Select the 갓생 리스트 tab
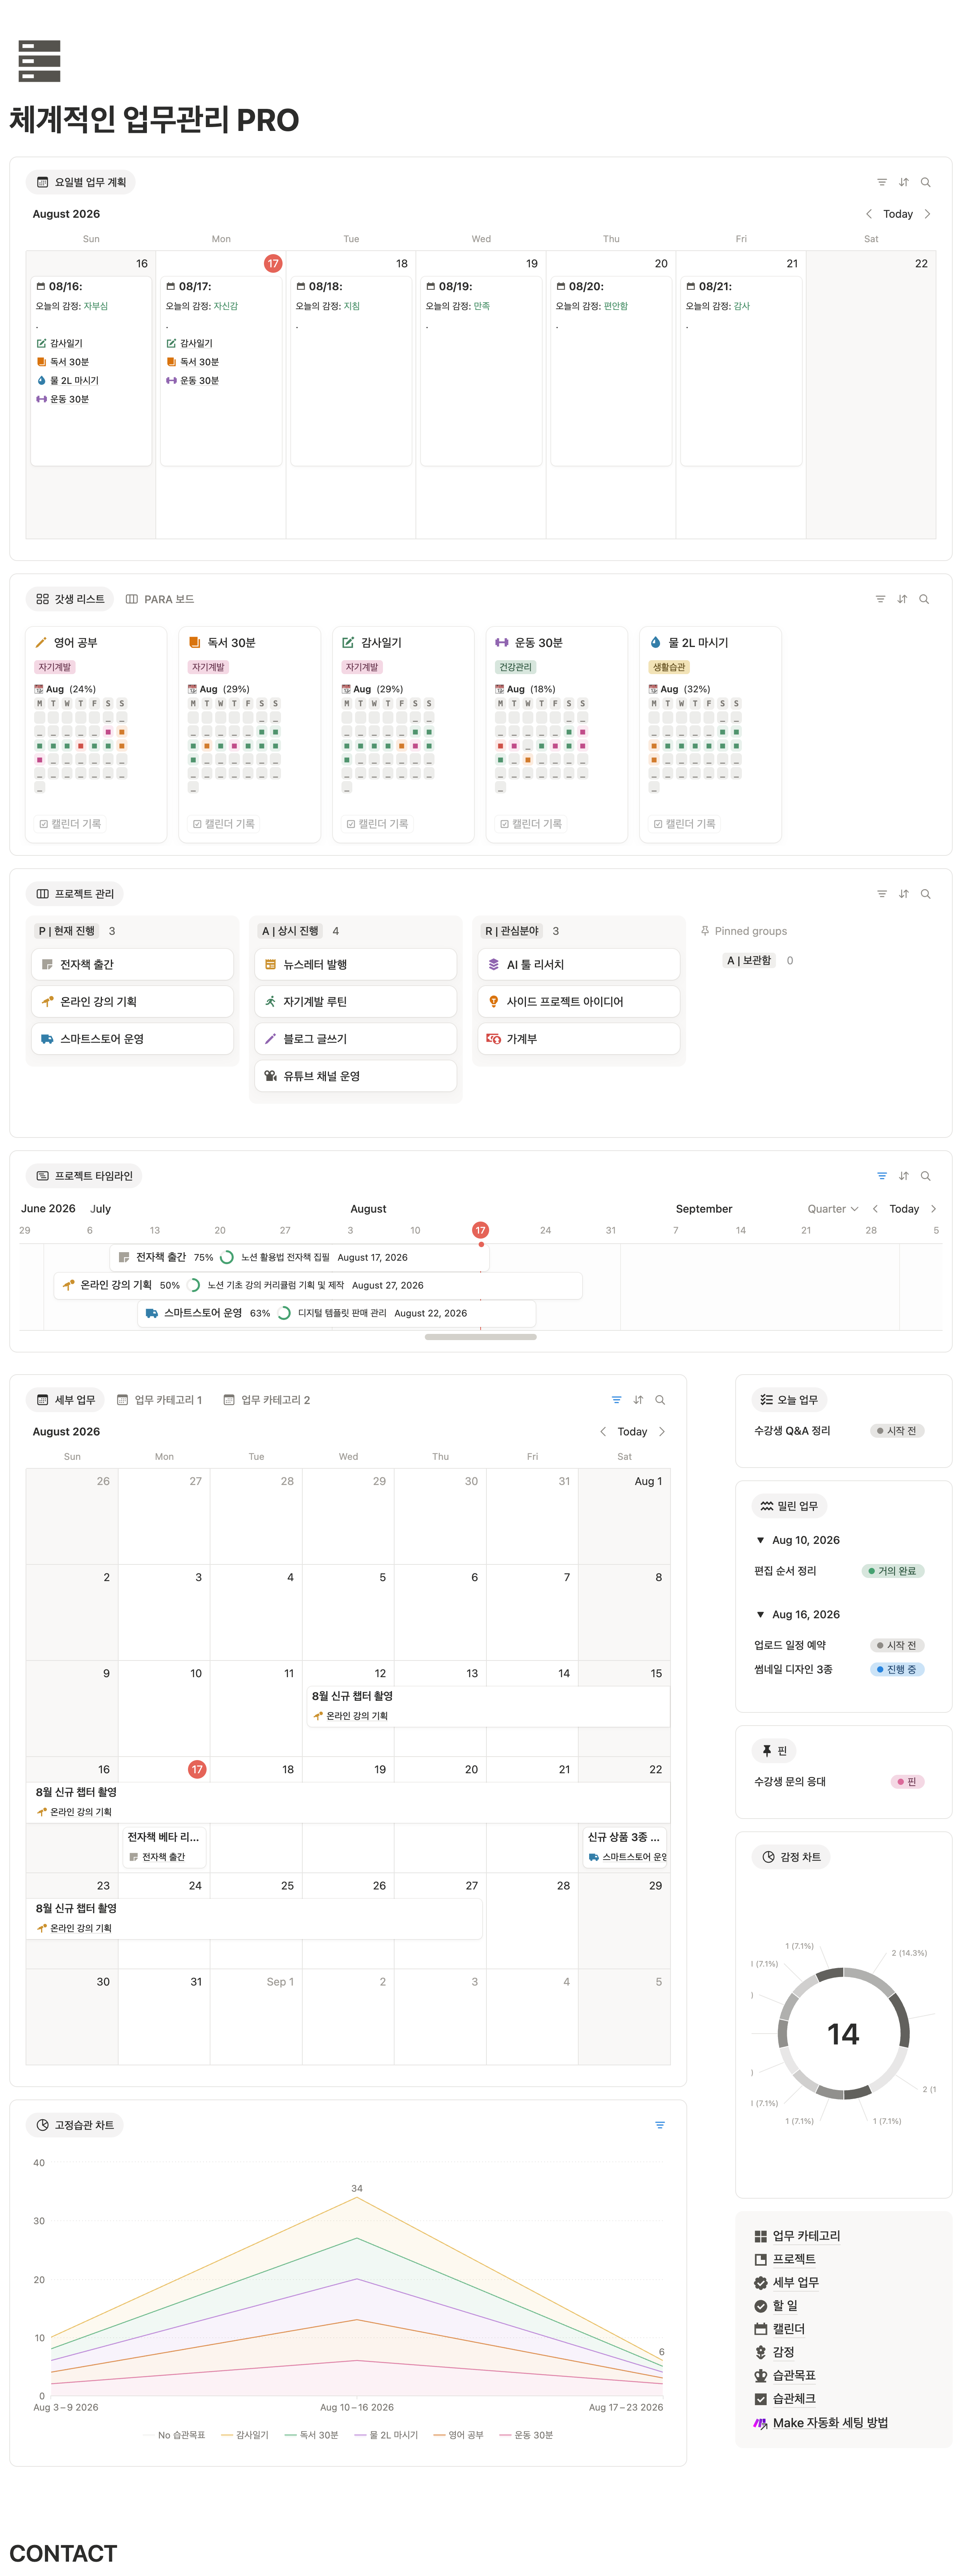Viewport: 962px width, 2576px height. (x=70, y=599)
